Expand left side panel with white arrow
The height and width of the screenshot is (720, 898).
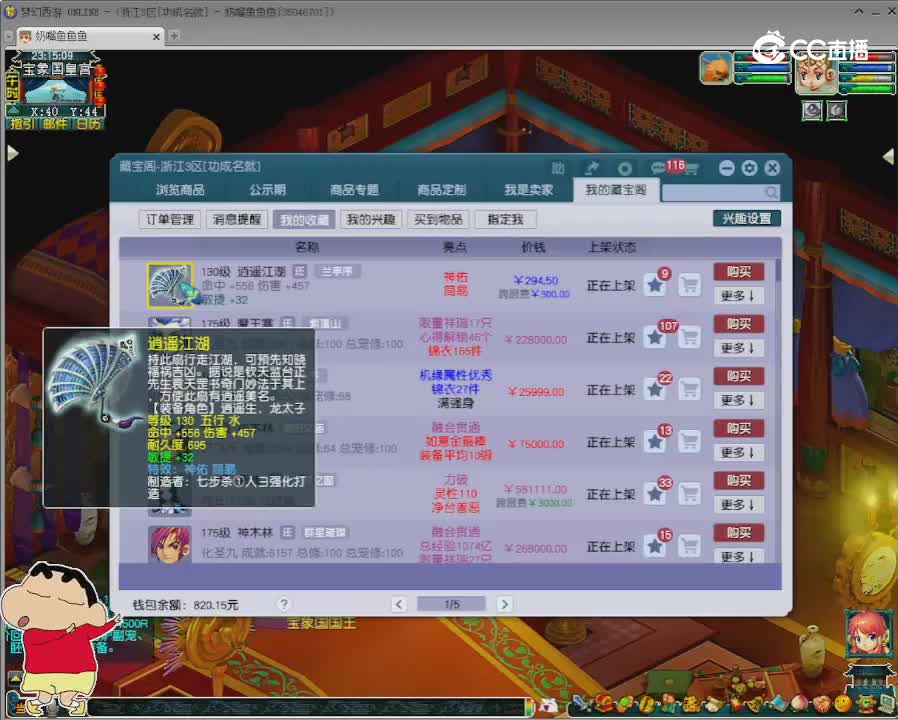point(13,153)
